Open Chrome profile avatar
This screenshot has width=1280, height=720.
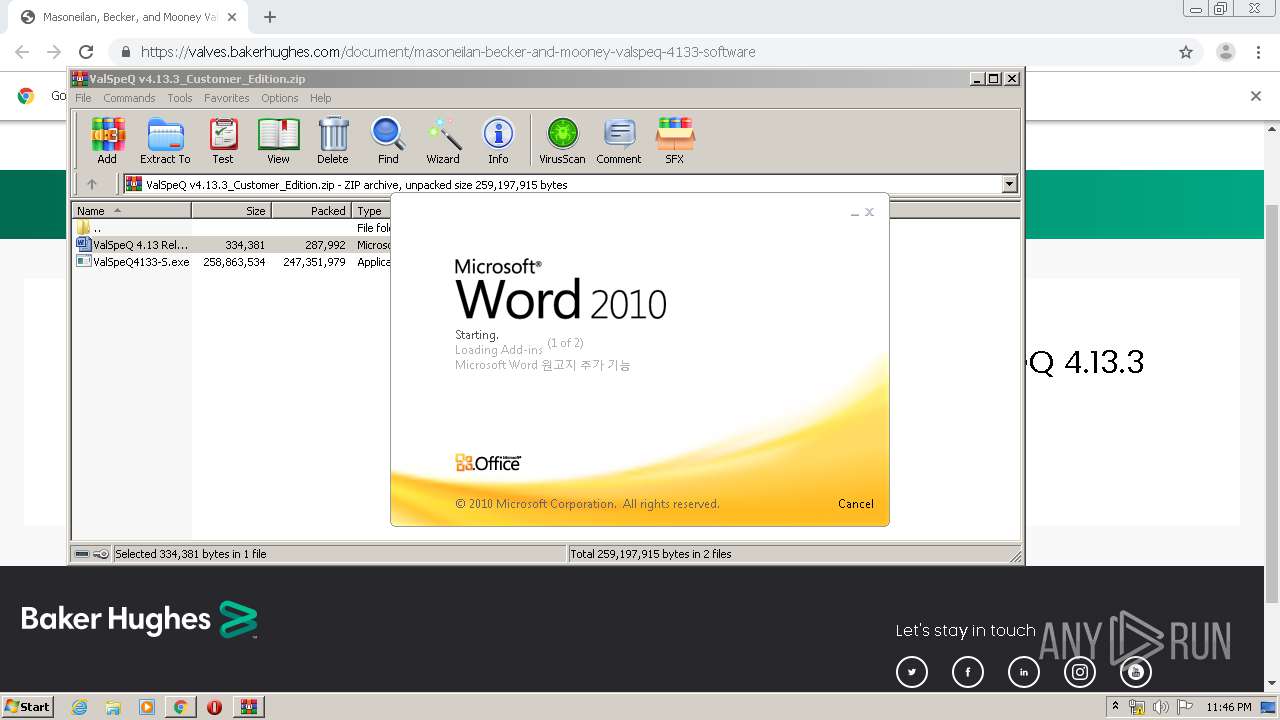[x=1226, y=52]
